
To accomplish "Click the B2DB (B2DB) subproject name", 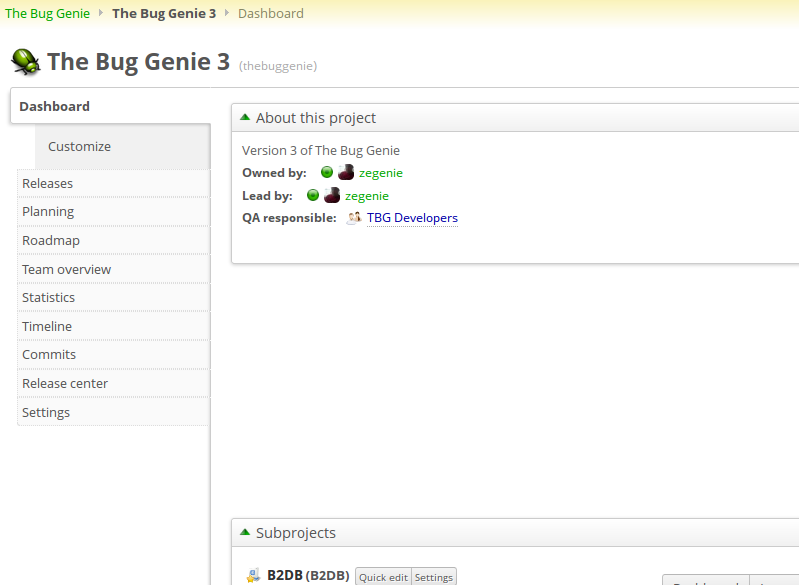I will pyautogui.click(x=308, y=576).
